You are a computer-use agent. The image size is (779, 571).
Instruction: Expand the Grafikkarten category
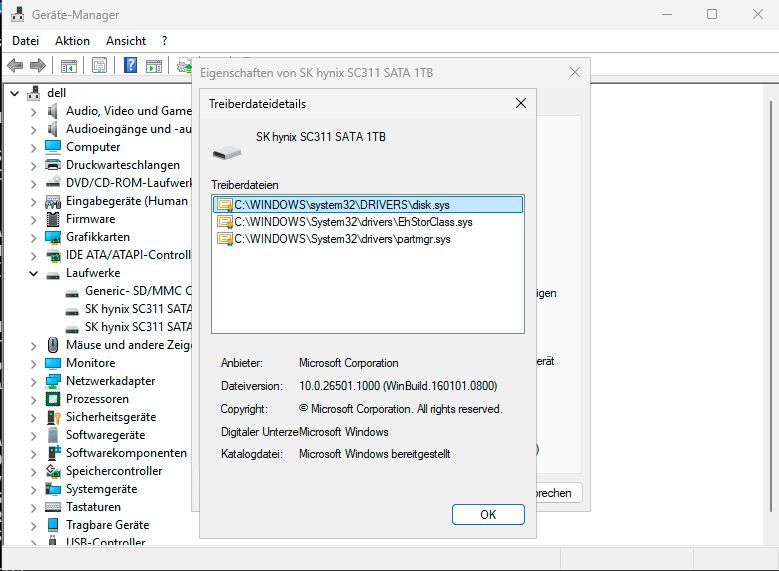33,238
